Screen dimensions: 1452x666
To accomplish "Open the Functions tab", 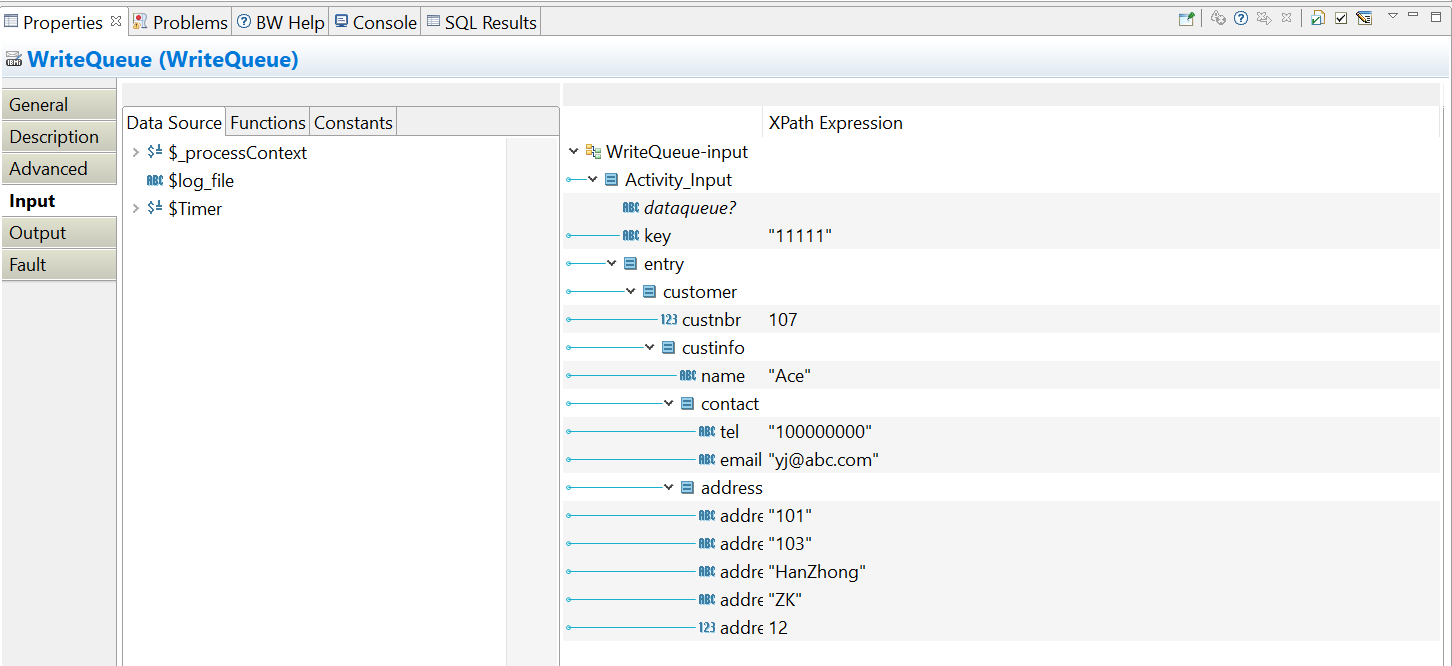I will [x=267, y=122].
